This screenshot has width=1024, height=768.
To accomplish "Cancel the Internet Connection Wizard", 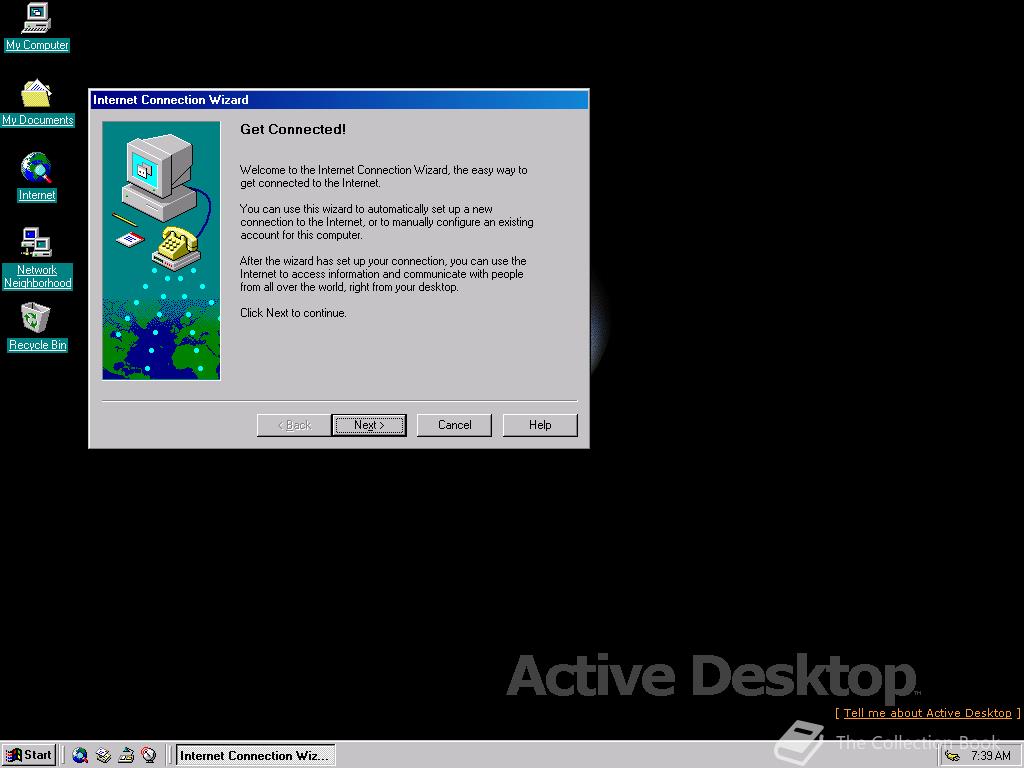I will tap(455, 425).
